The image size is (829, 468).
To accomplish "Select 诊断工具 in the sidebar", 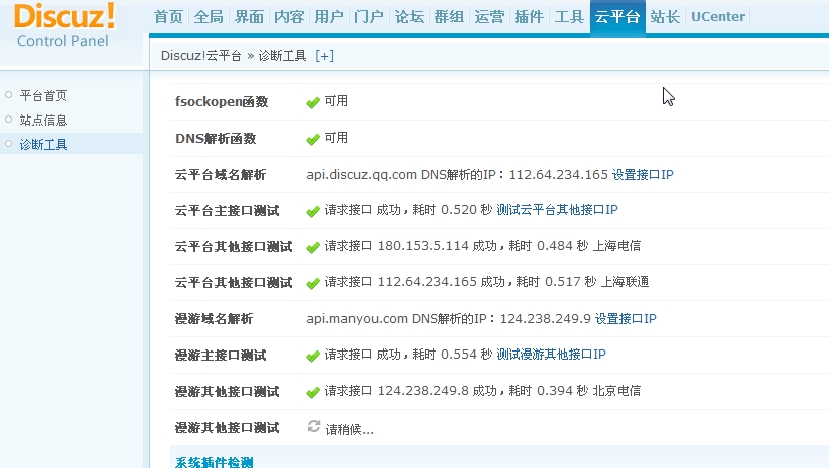I will pyautogui.click(x=43, y=144).
